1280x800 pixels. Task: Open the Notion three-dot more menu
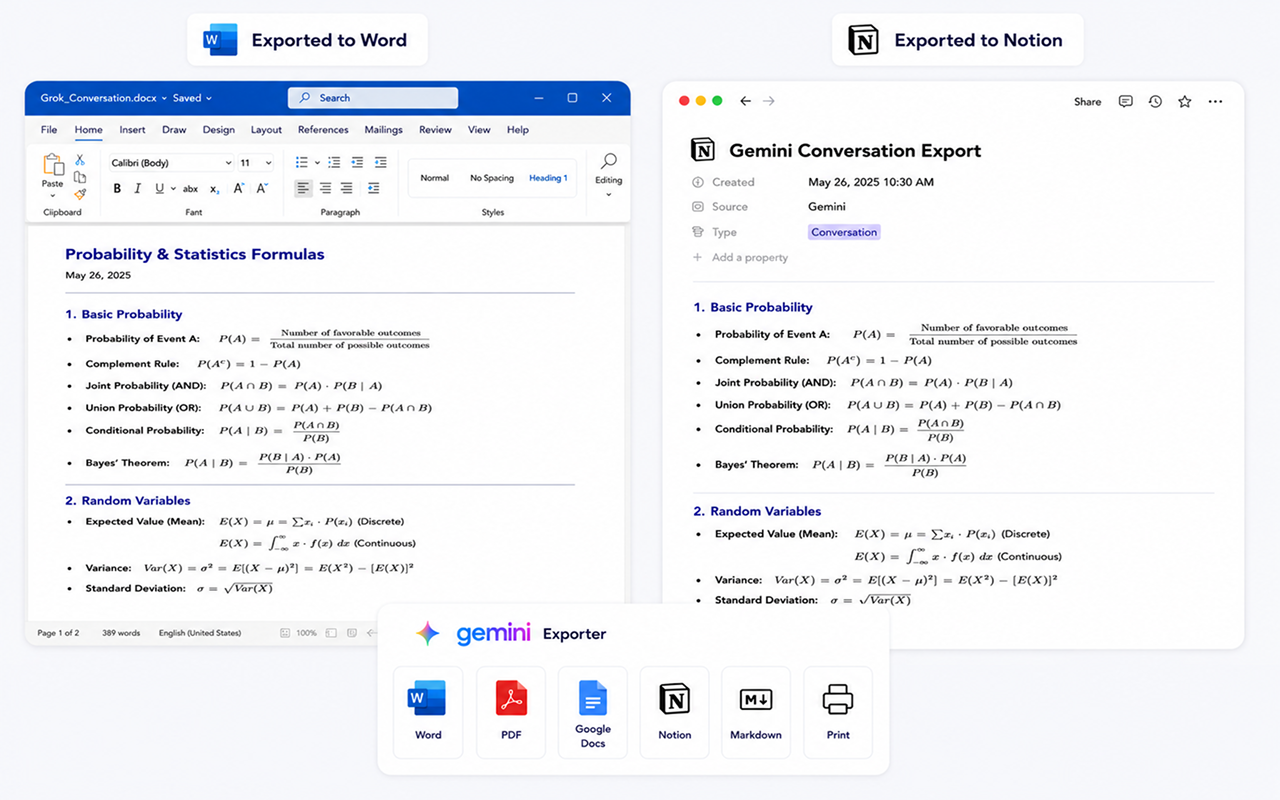[x=1215, y=101]
